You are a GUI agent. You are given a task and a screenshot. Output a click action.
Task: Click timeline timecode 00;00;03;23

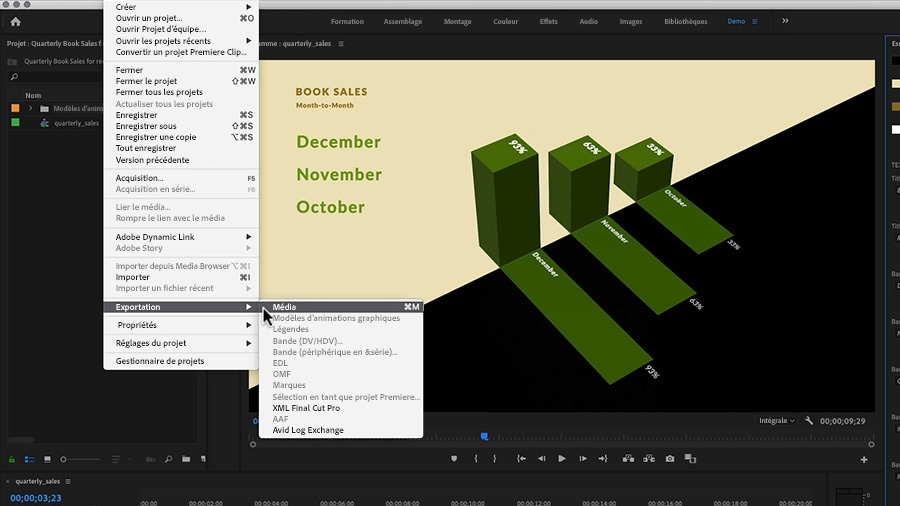pos(36,498)
